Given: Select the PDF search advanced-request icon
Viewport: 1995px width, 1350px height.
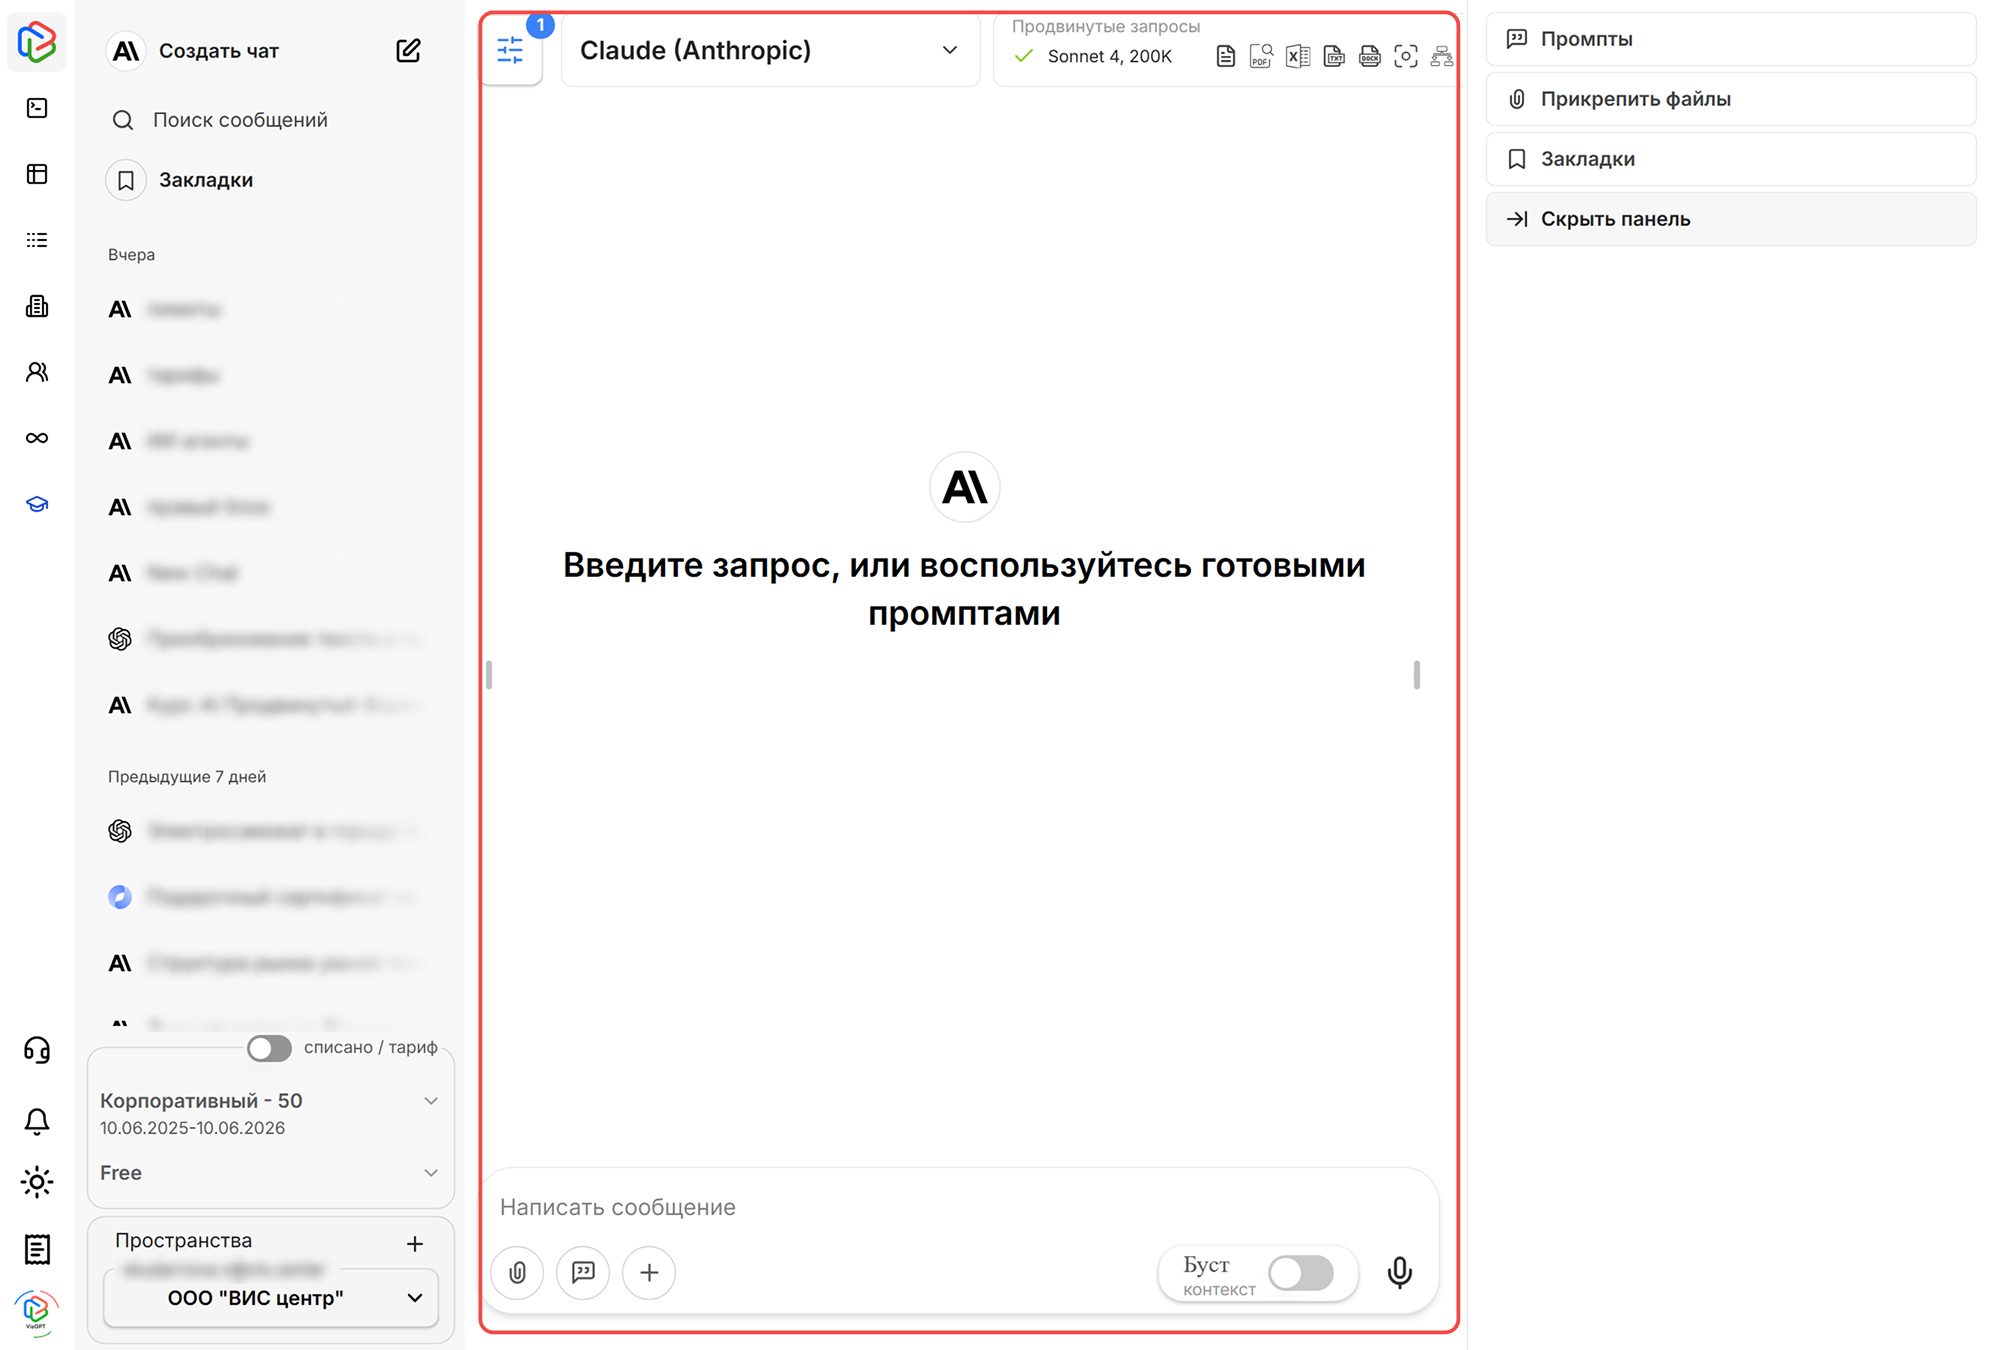Looking at the screenshot, I should 1261,56.
